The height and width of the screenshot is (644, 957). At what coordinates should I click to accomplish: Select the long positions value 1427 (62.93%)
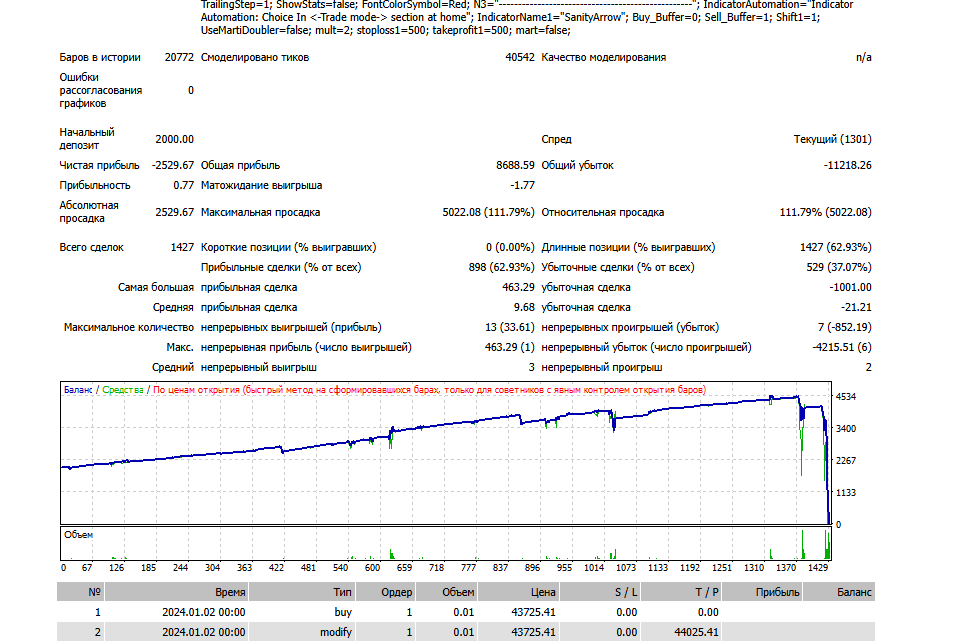pyautogui.click(x=836, y=247)
